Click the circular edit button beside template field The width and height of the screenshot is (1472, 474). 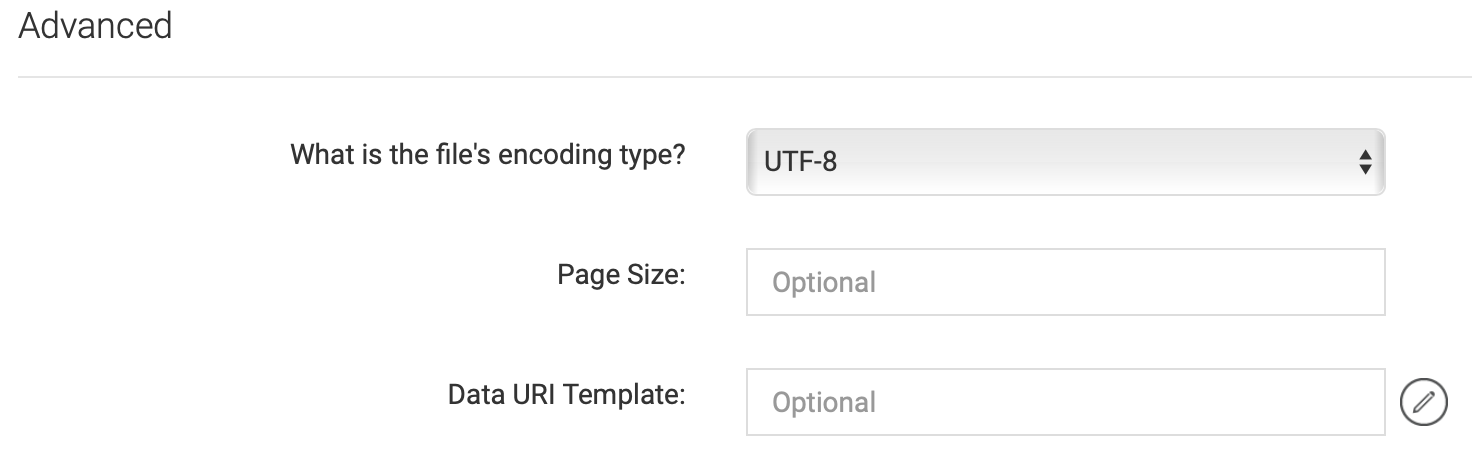[x=1423, y=402]
